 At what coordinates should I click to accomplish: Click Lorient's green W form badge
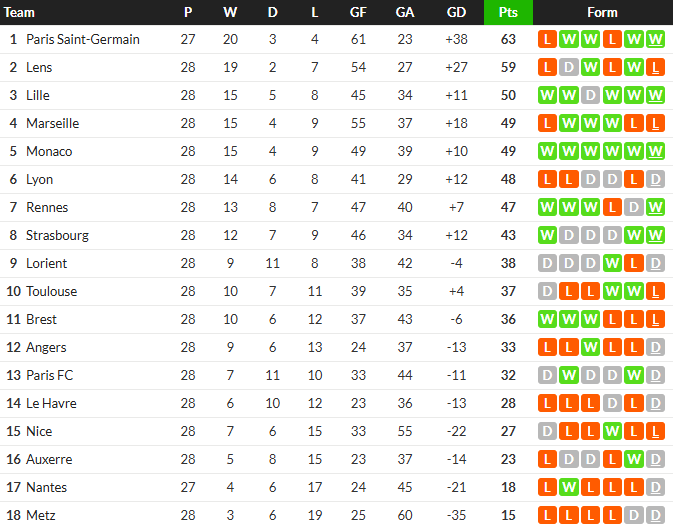612,263
